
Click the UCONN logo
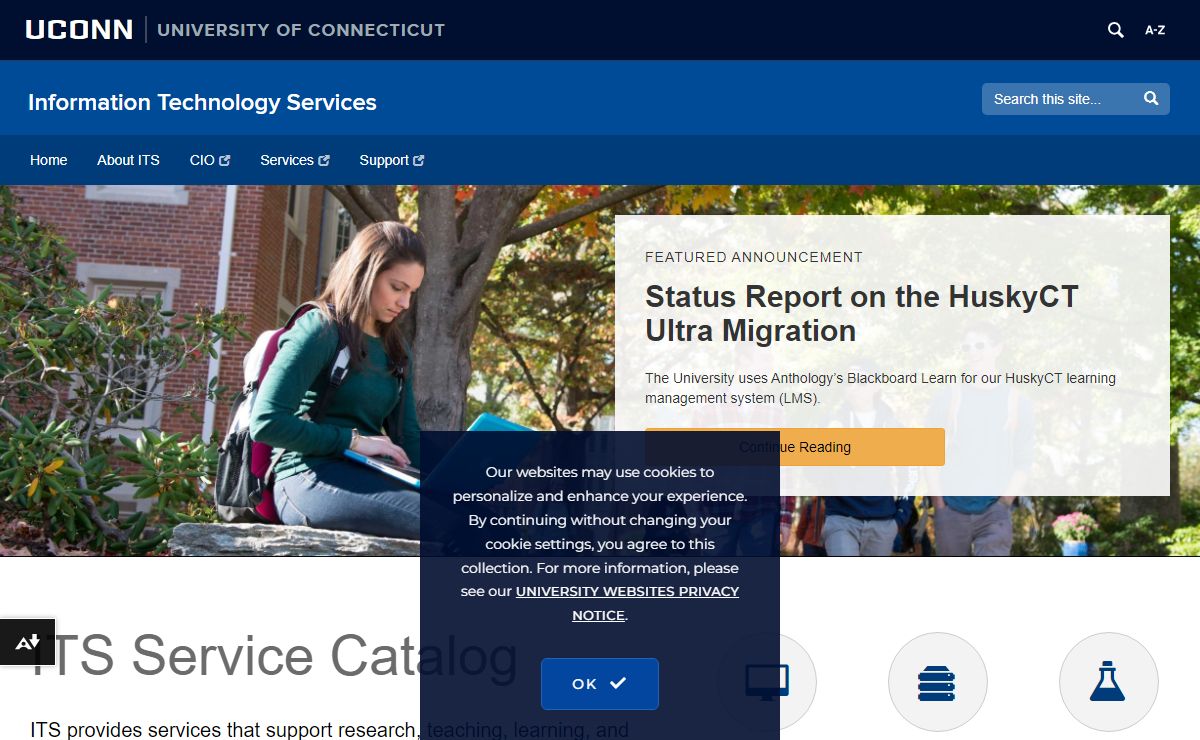79,30
